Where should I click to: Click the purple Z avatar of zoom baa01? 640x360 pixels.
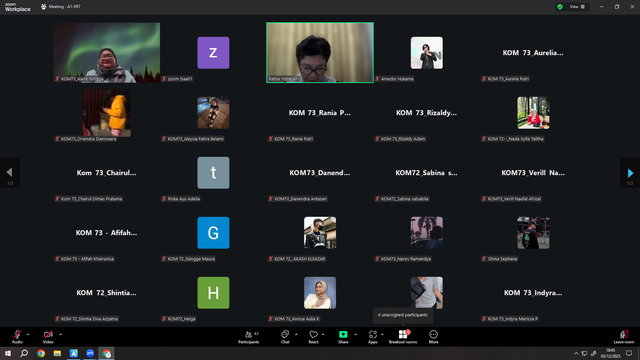pyautogui.click(x=213, y=53)
